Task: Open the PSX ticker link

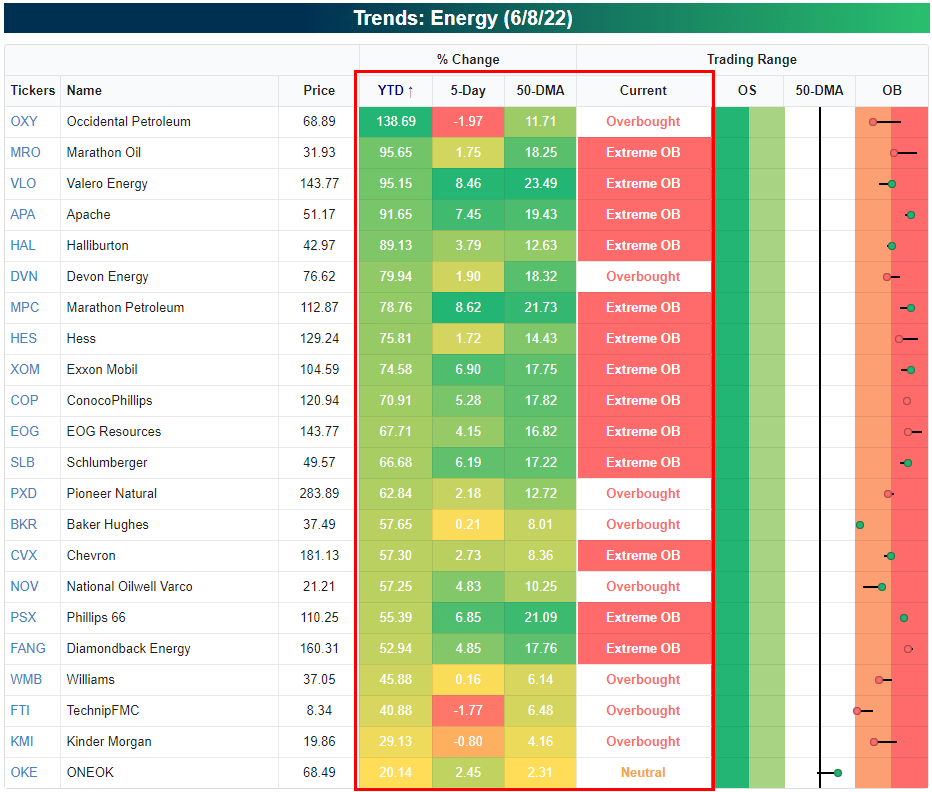Action: (23, 617)
